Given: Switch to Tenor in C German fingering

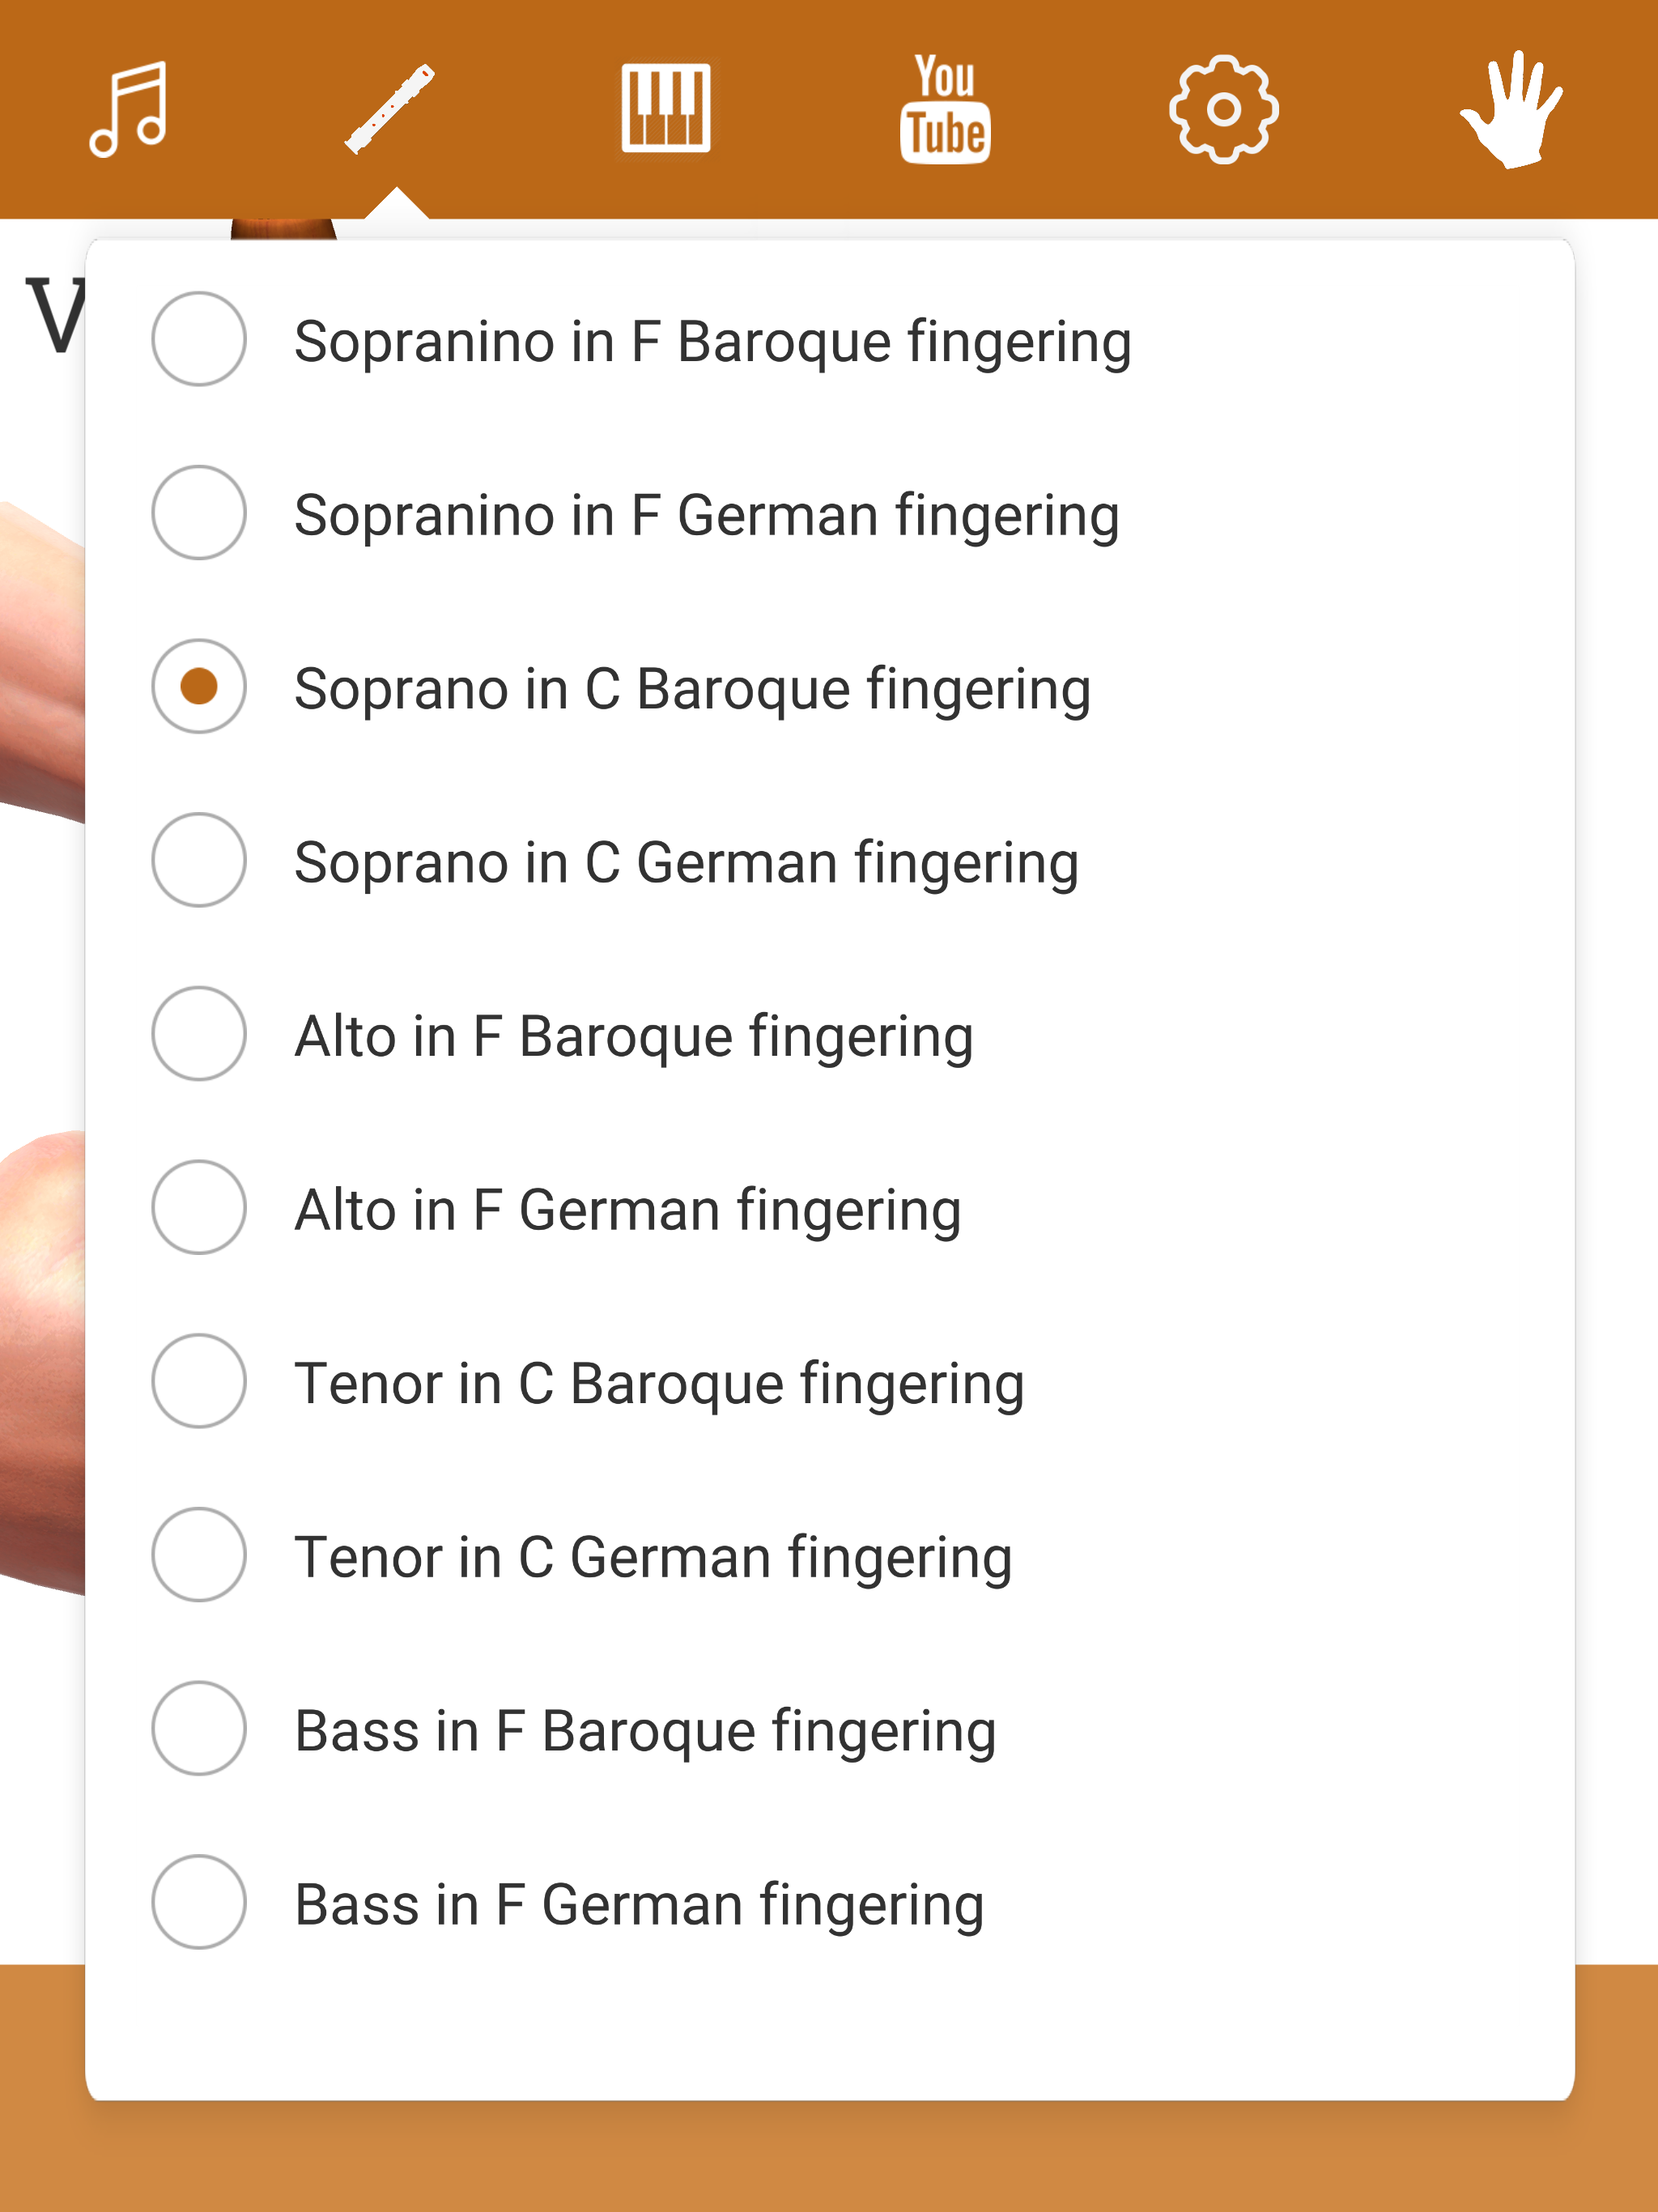Looking at the screenshot, I should (x=199, y=1555).
